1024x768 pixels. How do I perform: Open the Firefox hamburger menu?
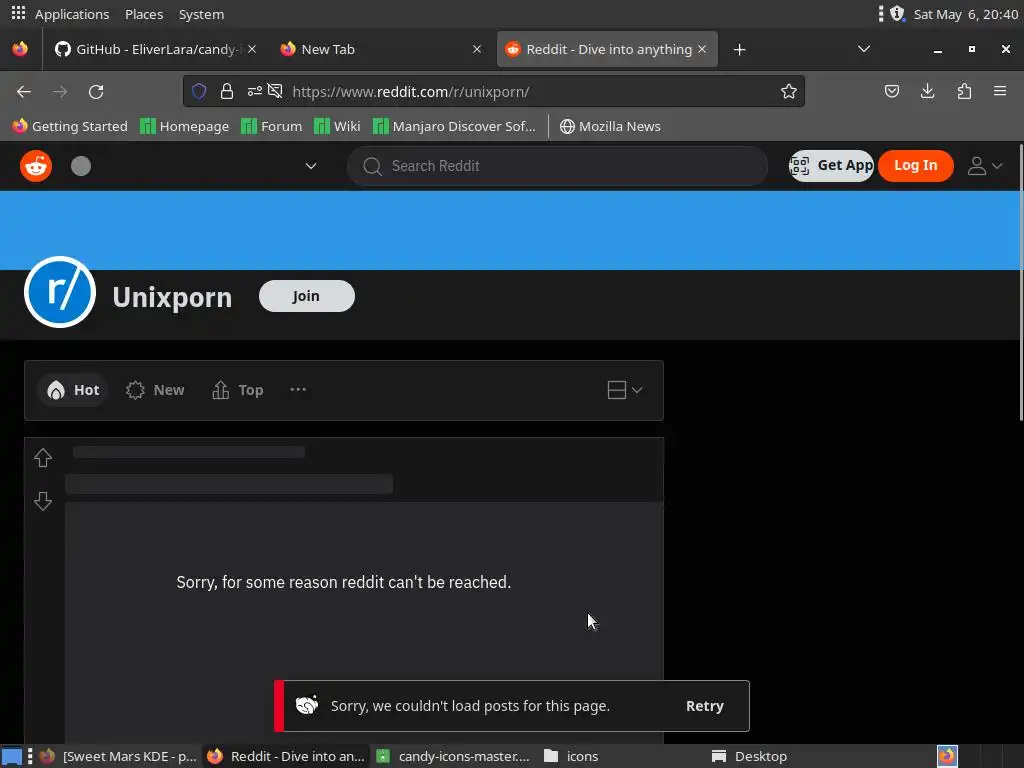pyautogui.click(x=1000, y=91)
